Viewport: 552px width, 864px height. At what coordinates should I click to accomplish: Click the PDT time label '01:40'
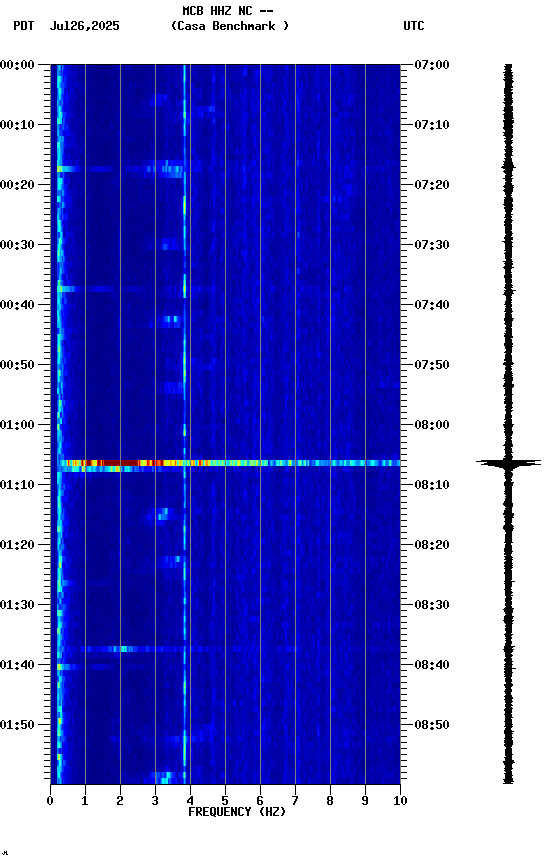coord(17,665)
